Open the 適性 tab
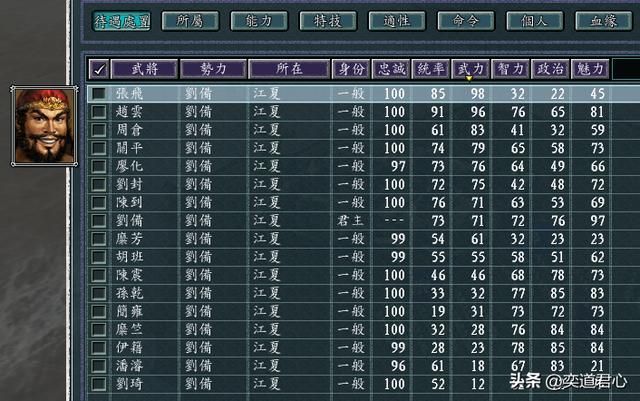 coord(397,21)
